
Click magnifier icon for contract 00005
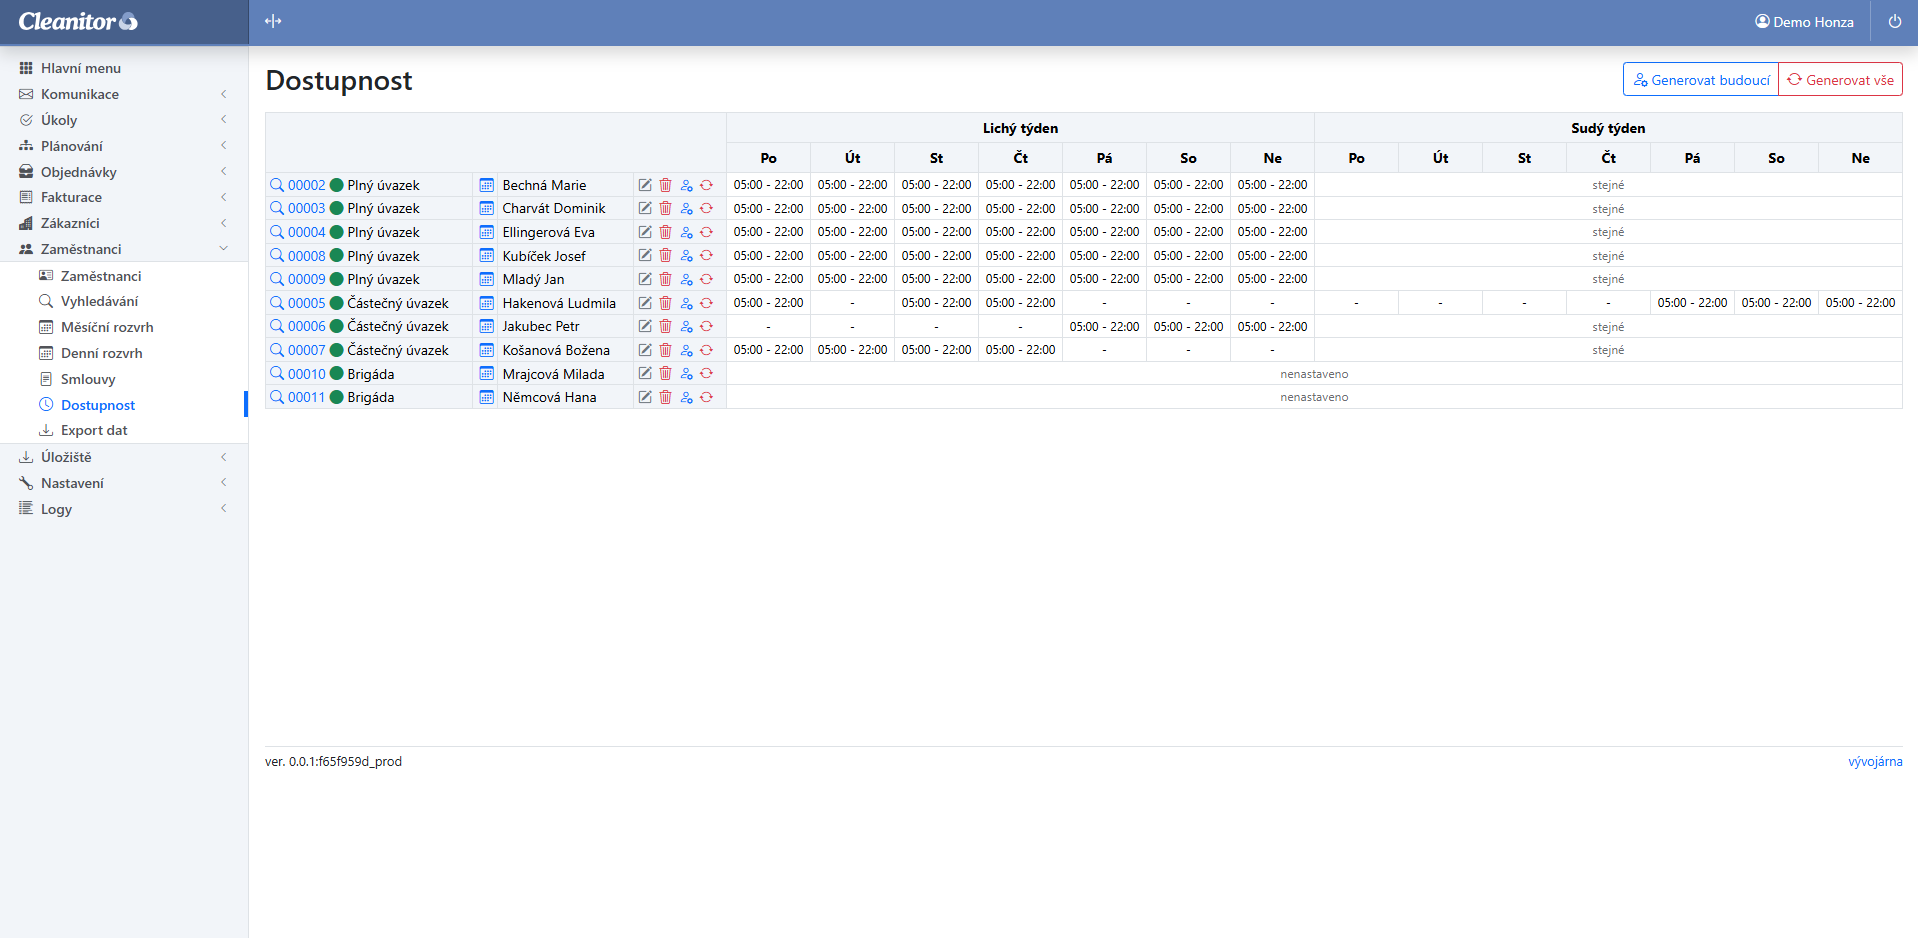277,303
